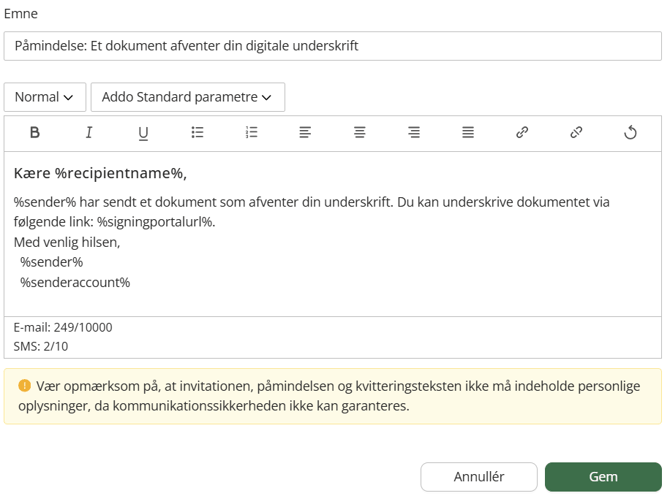Click the %signingportalurl% placeholder text
Screen dimensions: 670x504
[x=156, y=222]
